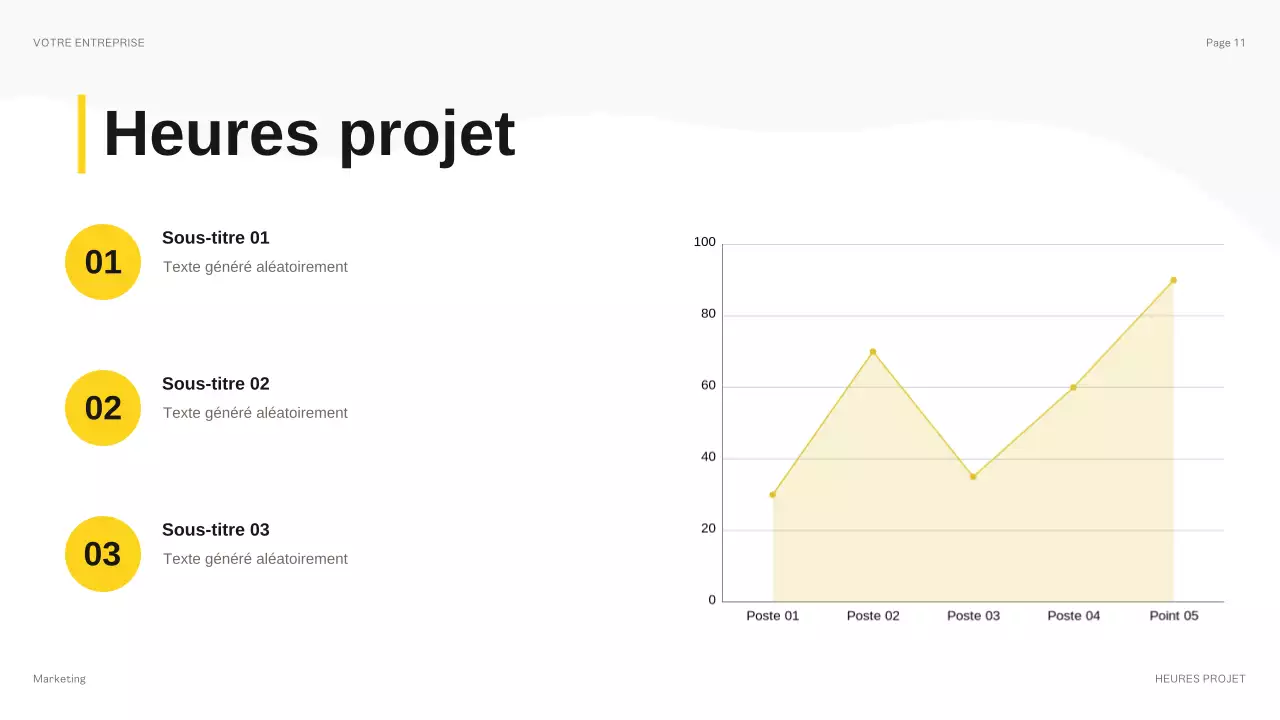
Task: Click the Sous-titre 01 heading
Action: point(216,238)
